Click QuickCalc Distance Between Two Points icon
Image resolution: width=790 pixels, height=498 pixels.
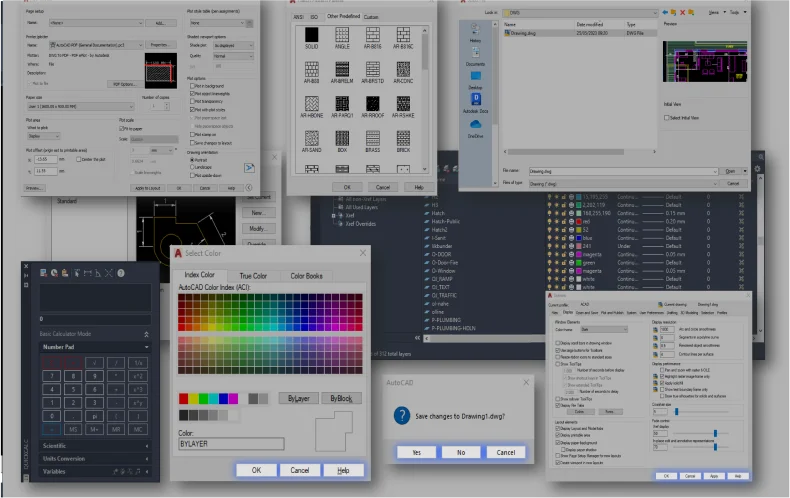(88, 273)
